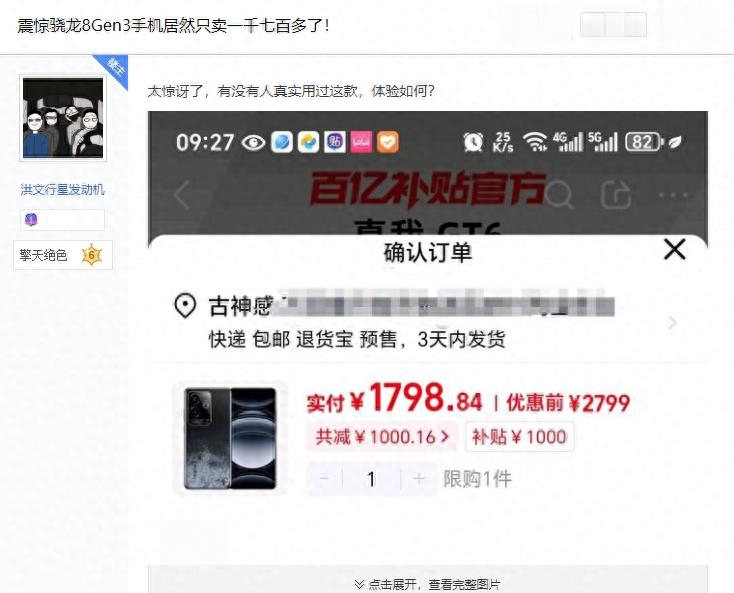The image size is (734, 593).
Task: Tap the search magnifier icon
Action: pos(559,194)
